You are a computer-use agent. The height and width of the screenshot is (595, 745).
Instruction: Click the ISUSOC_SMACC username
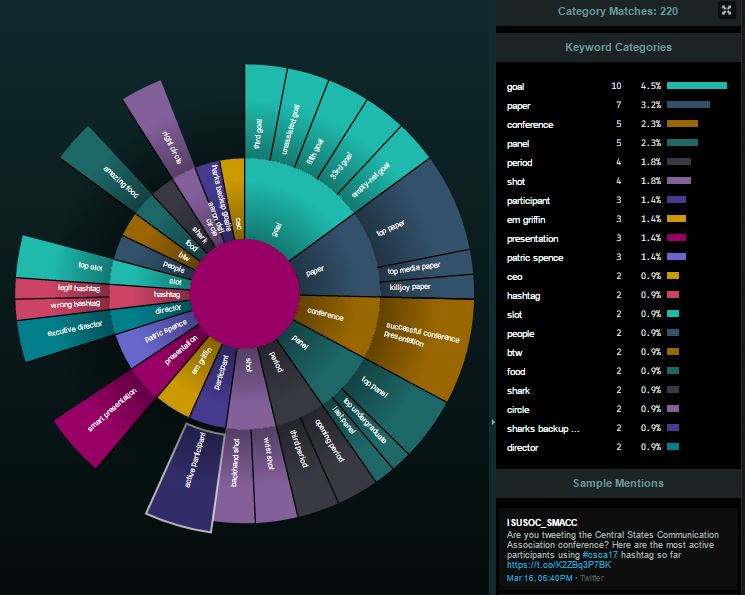[542, 522]
